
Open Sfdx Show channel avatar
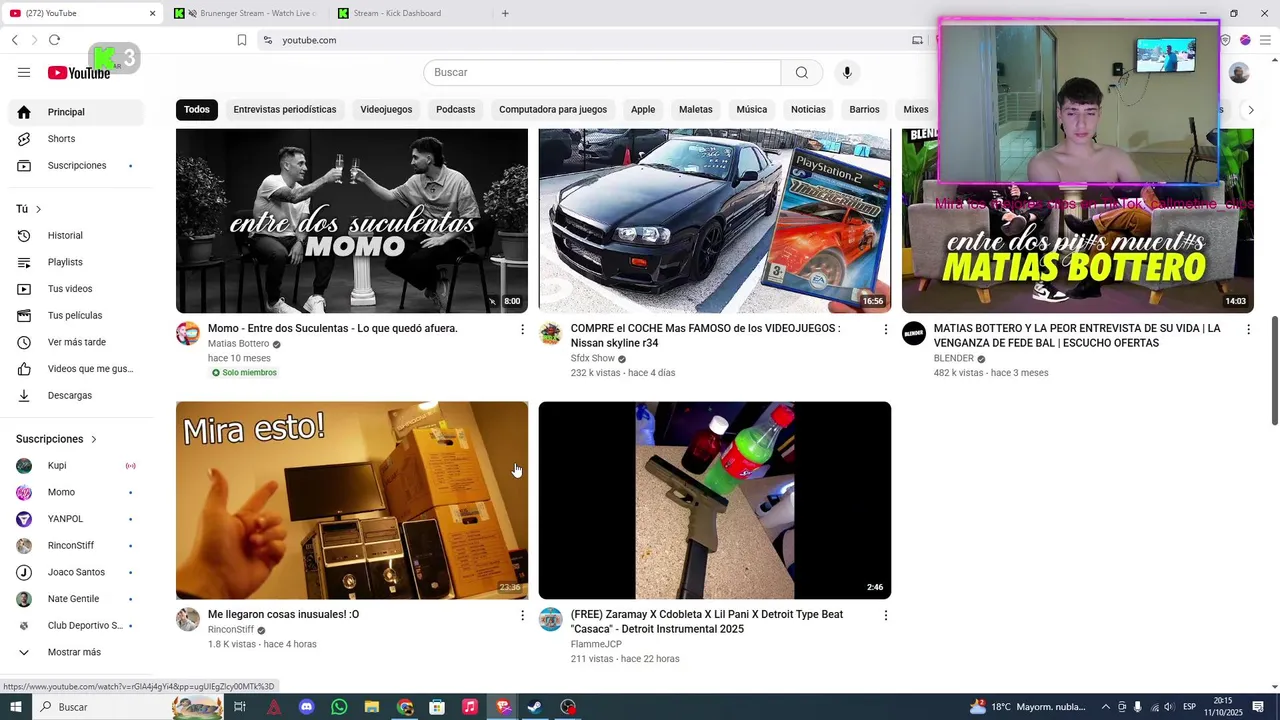tap(551, 333)
